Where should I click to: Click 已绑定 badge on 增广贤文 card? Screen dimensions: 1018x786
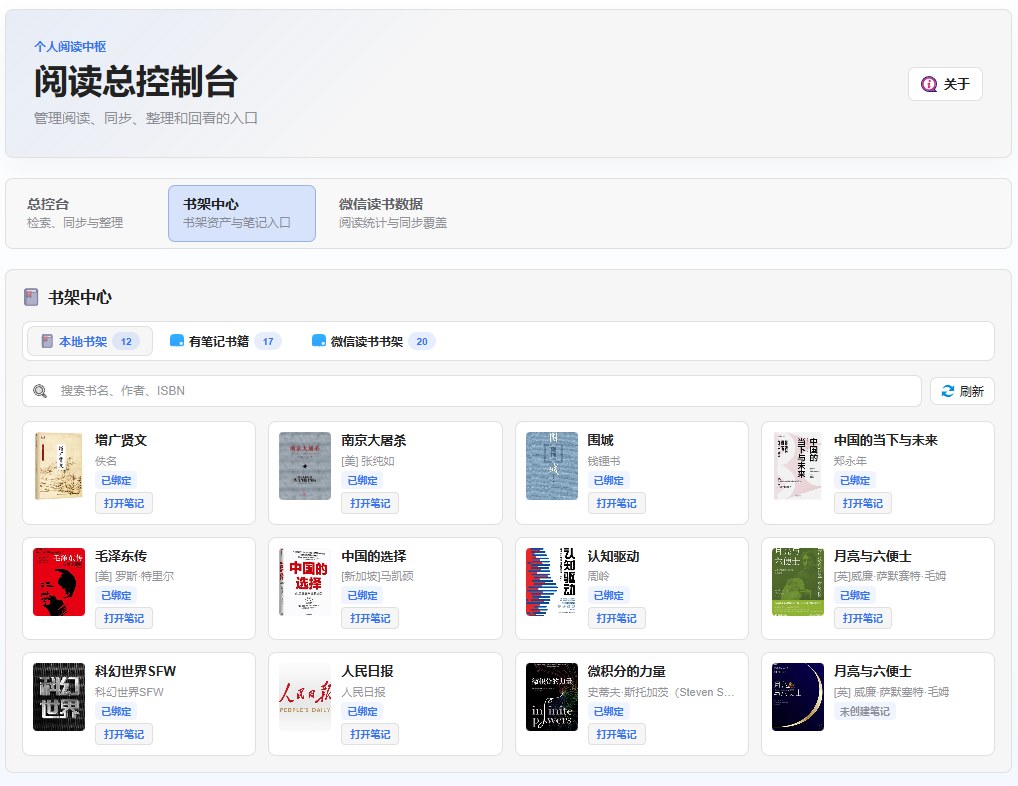tap(116, 480)
